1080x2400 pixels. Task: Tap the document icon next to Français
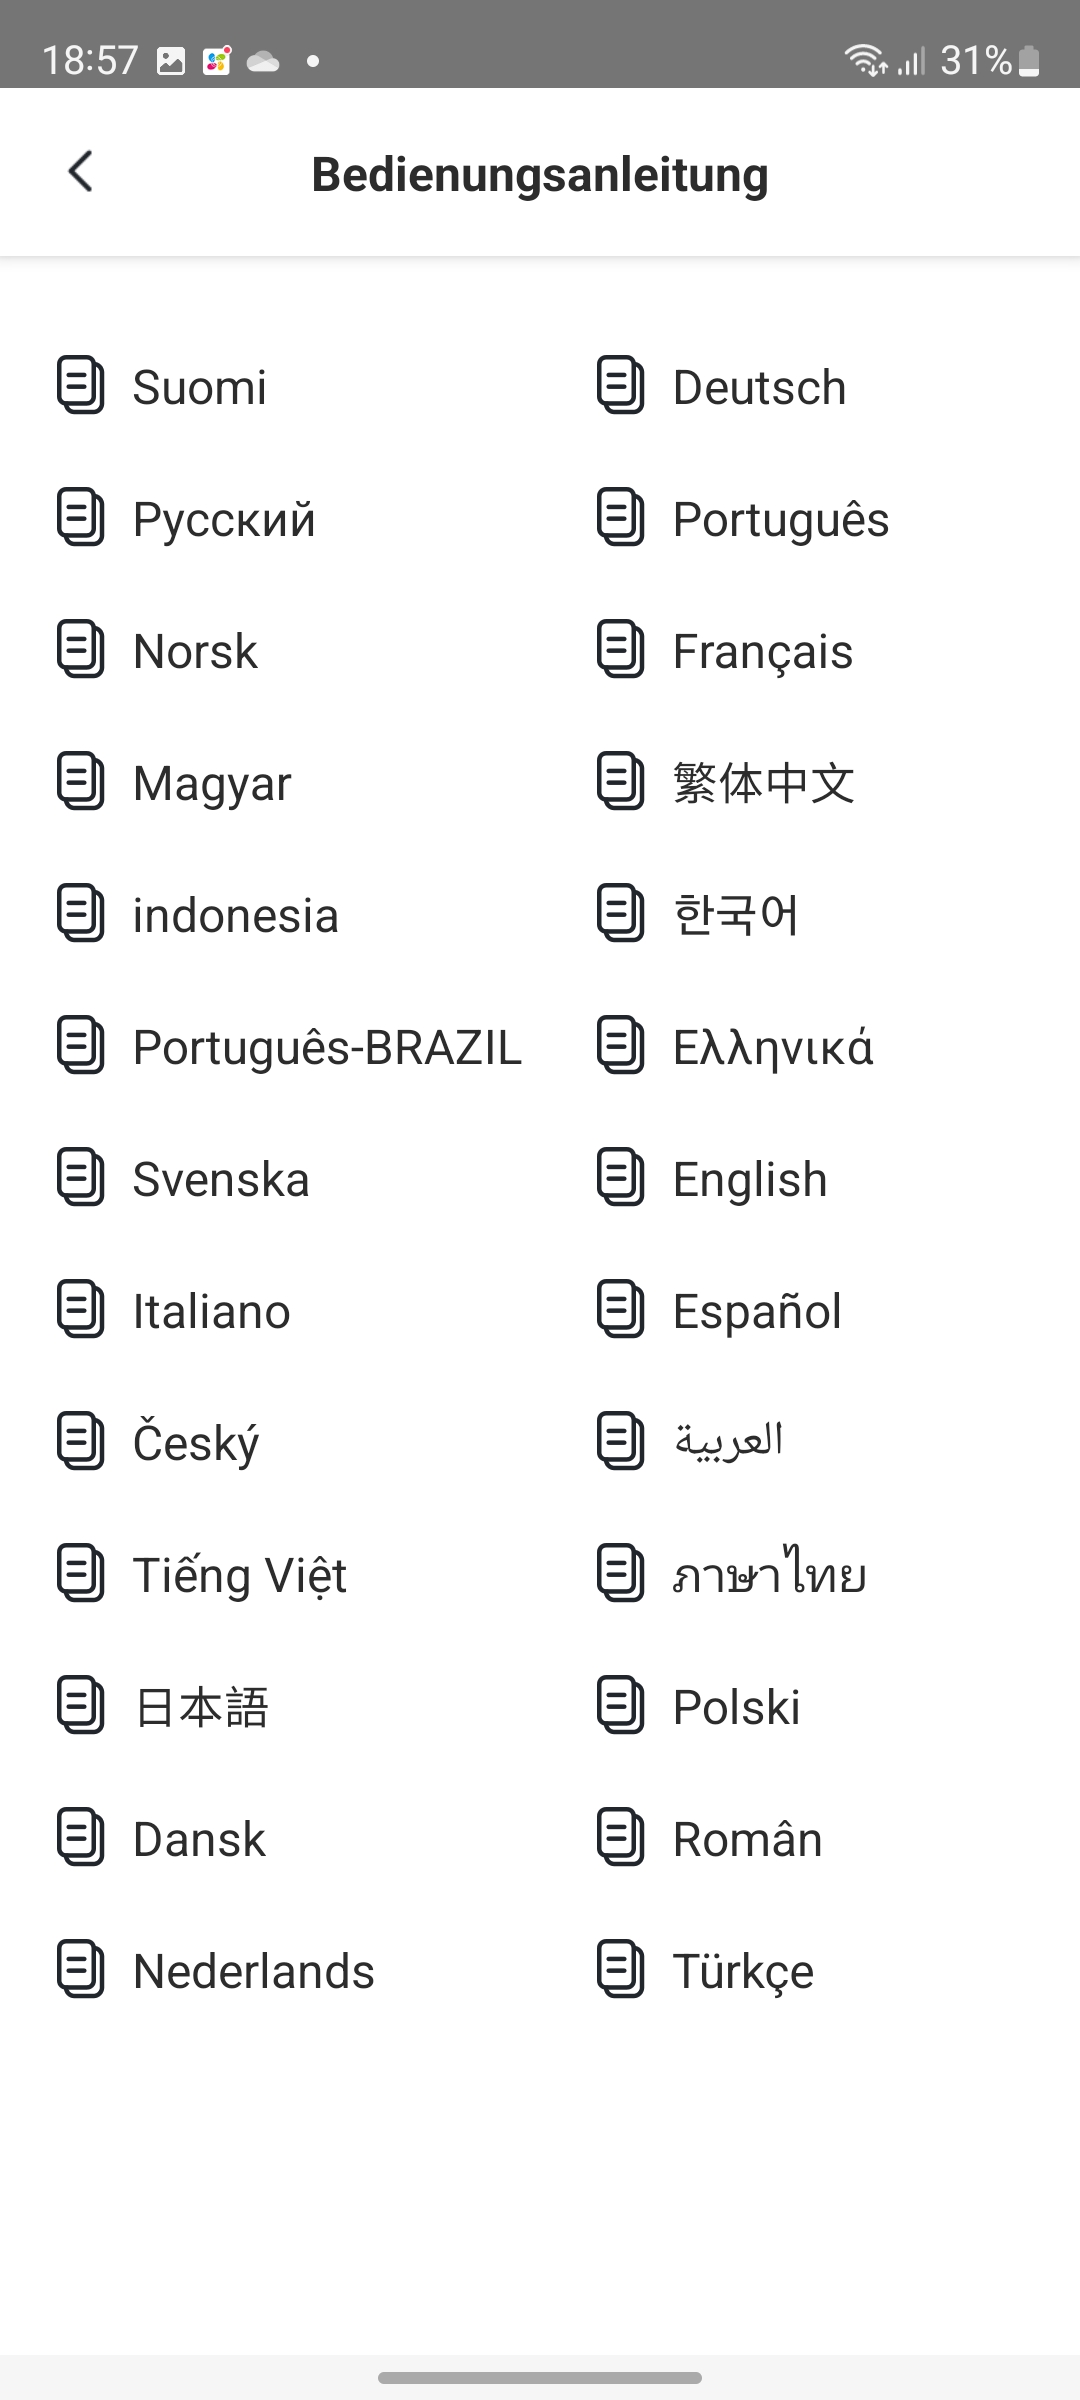point(621,649)
